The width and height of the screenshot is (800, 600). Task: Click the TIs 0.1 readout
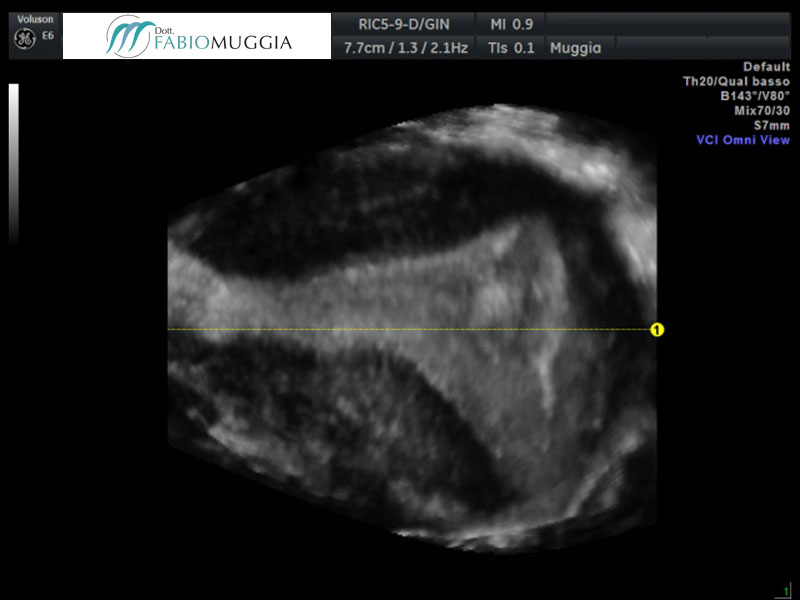tap(511, 48)
